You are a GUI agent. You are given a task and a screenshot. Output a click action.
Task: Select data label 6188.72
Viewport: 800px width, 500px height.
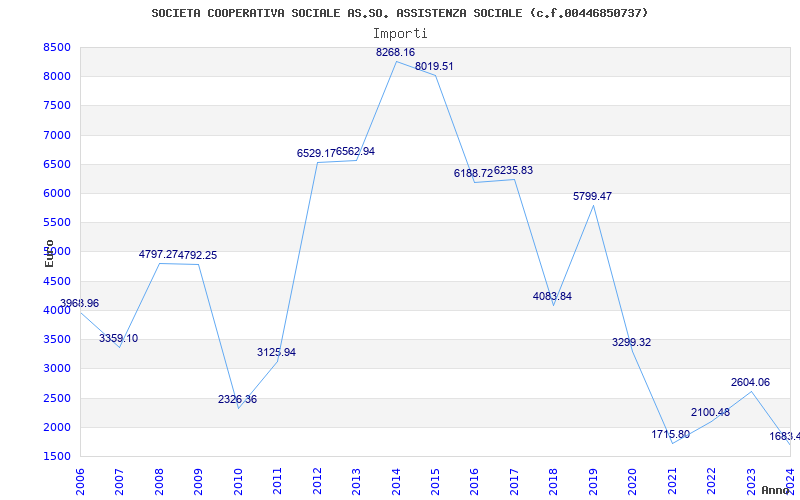[473, 173]
